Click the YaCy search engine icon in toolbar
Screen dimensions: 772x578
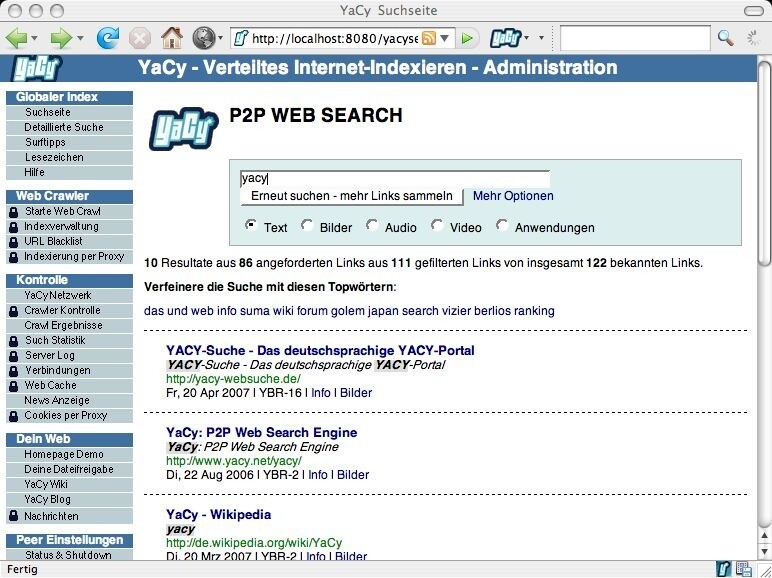click(505, 38)
